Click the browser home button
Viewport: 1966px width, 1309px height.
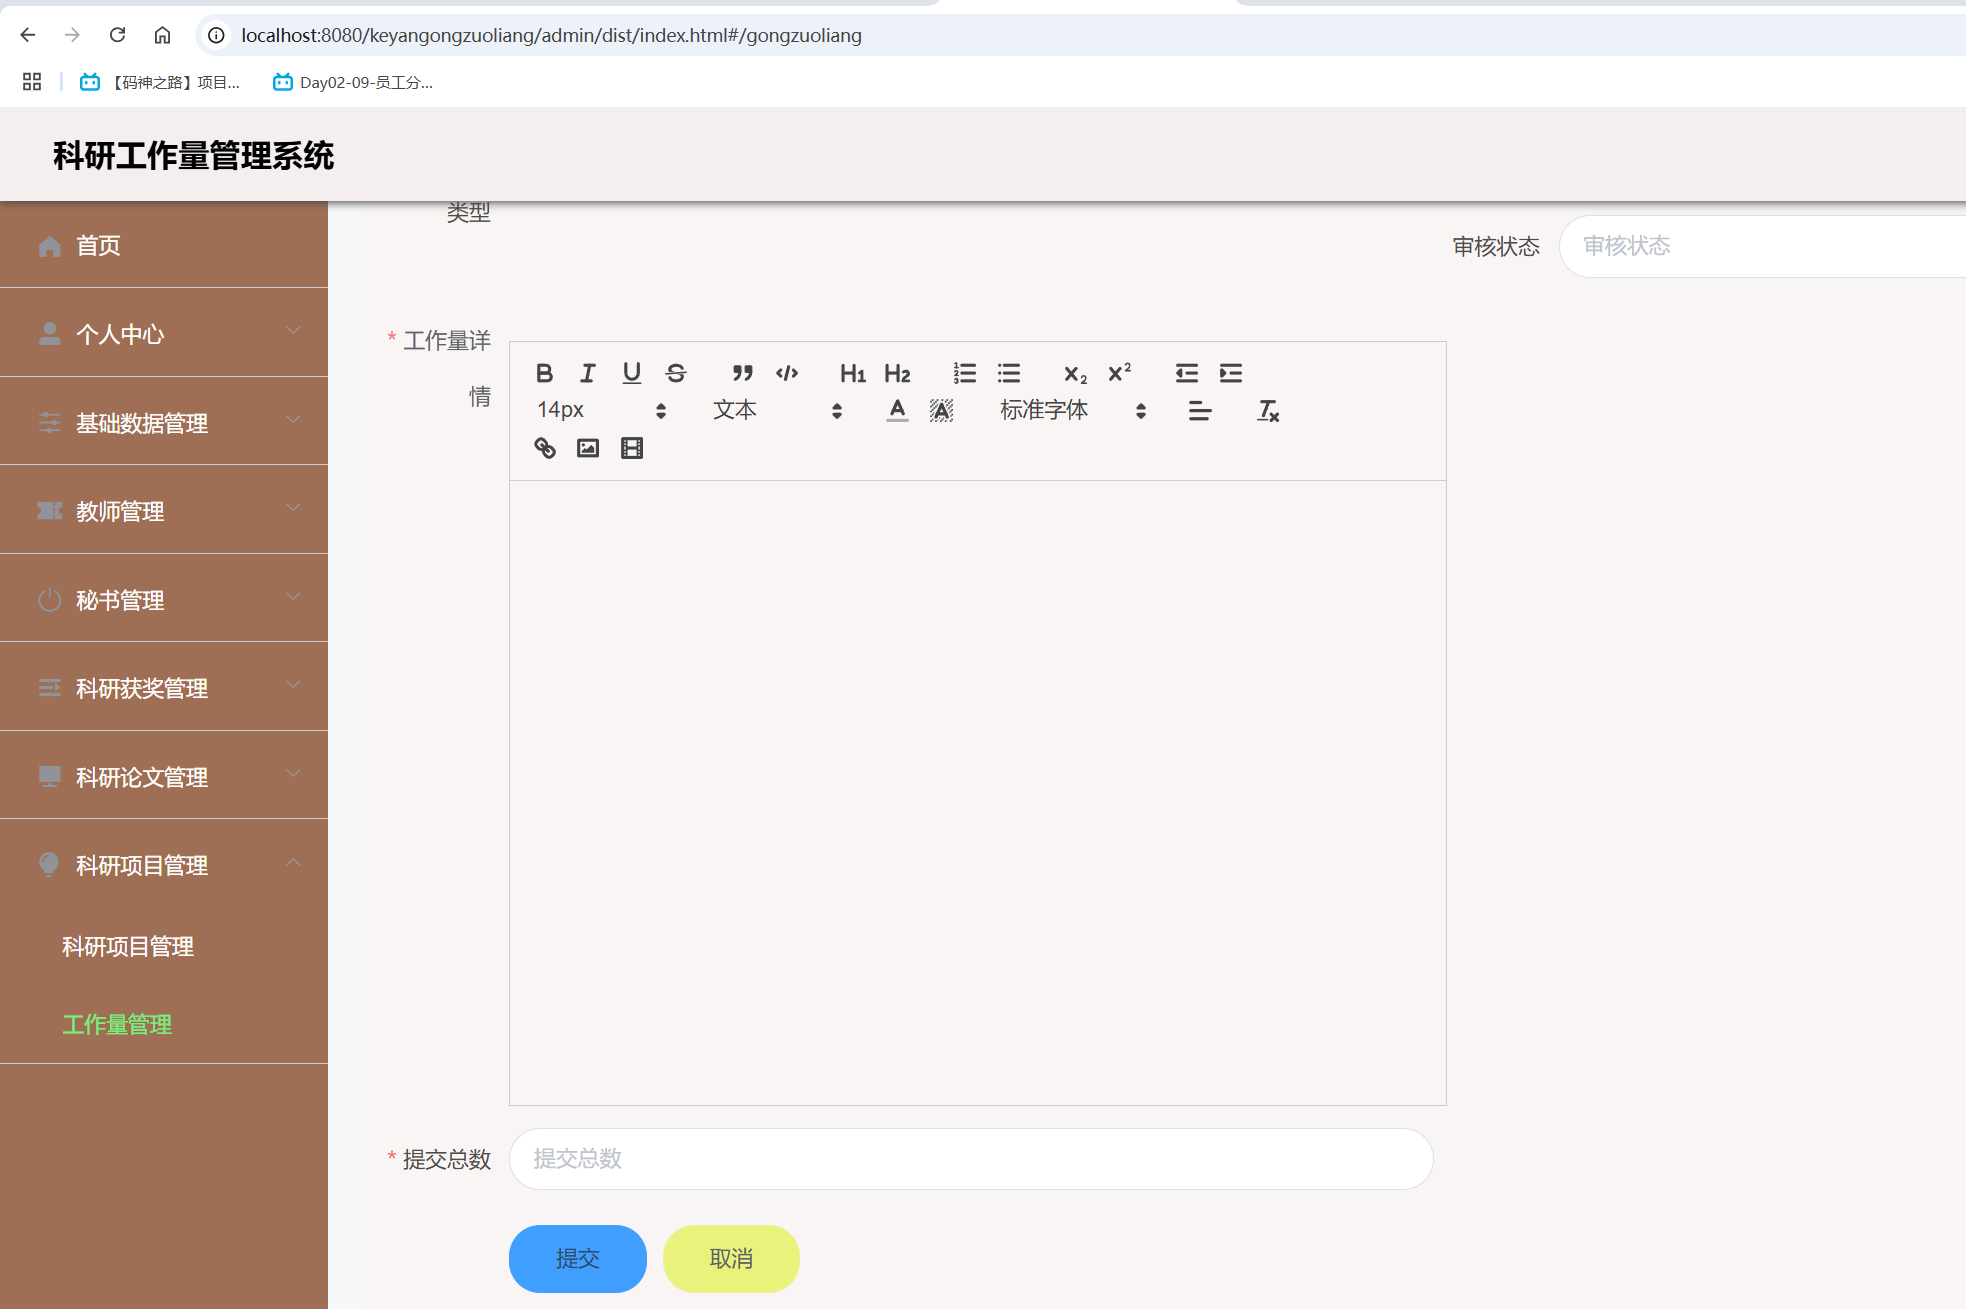point(162,35)
